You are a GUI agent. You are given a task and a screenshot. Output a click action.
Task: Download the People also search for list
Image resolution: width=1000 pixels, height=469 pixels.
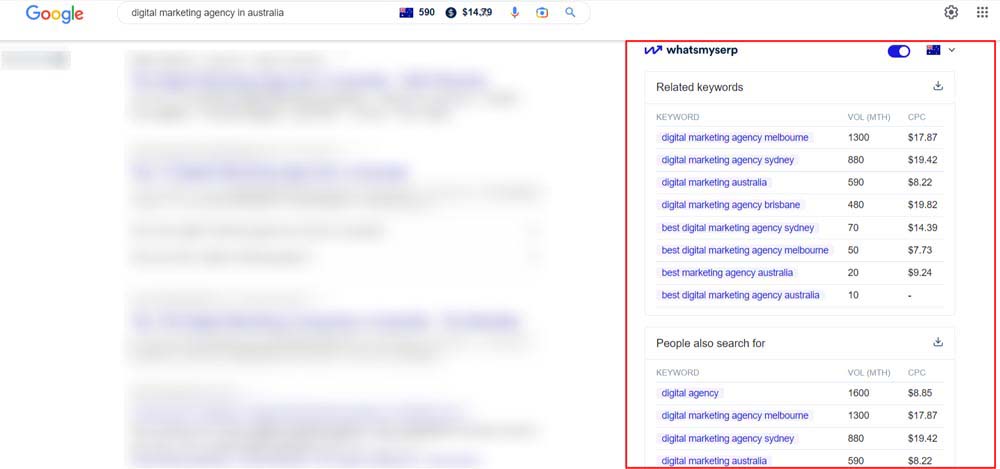[938, 342]
